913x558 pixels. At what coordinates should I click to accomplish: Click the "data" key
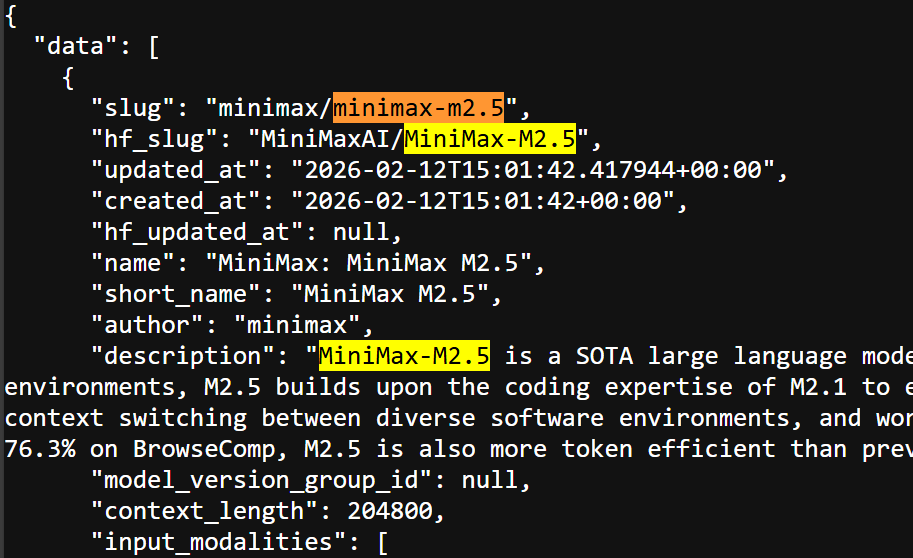[x=76, y=46]
